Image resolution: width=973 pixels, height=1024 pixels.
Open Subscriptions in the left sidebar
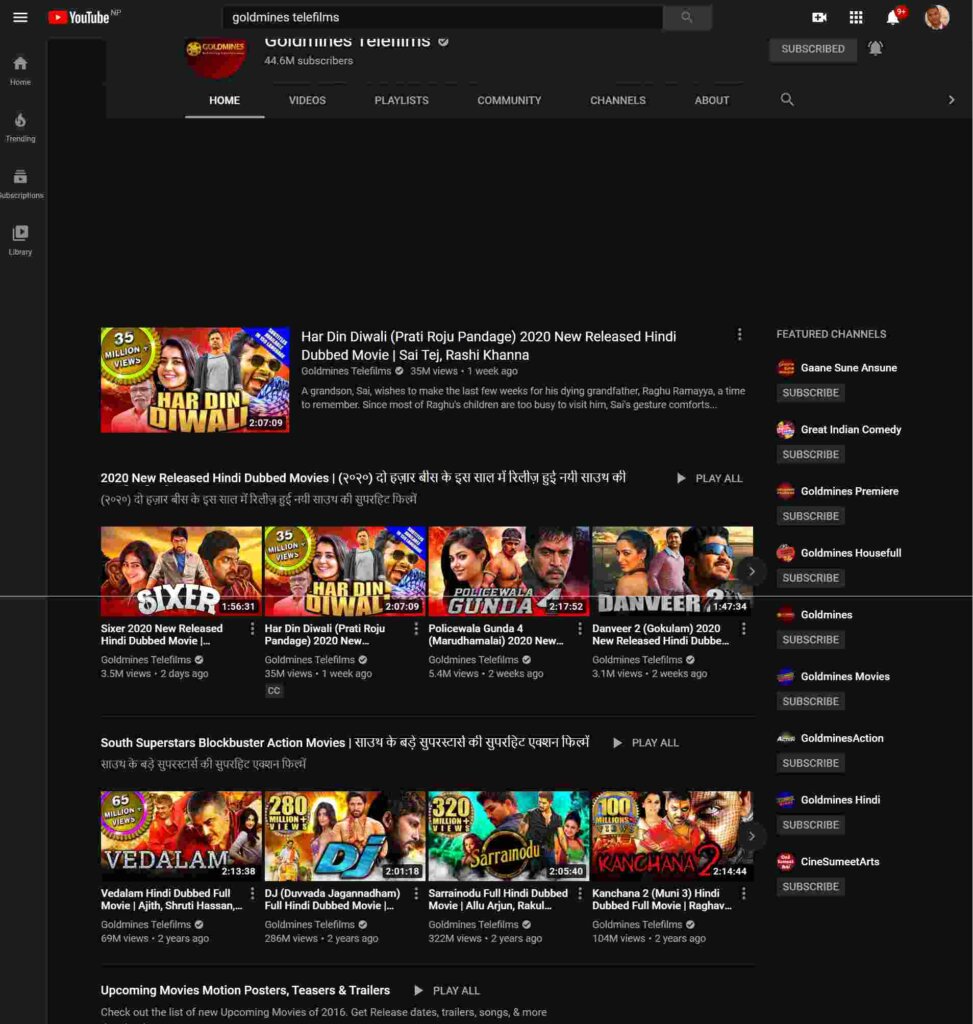(x=20, y=184)
